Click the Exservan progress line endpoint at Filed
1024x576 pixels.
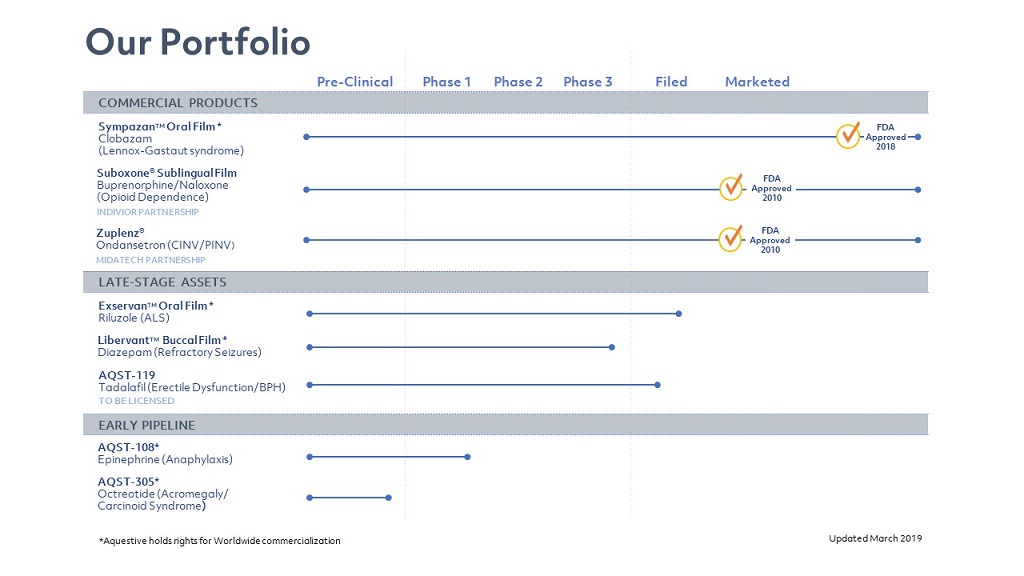point(679,314)
